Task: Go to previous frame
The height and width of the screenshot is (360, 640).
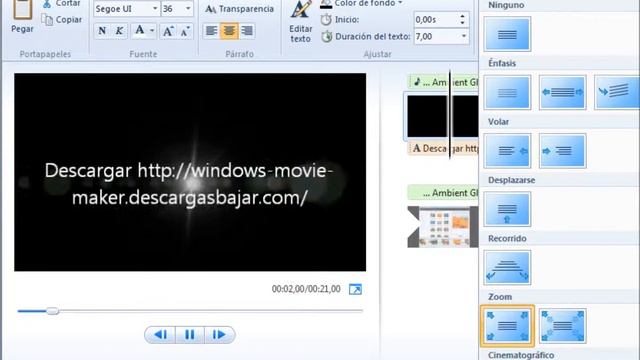Action: 160,335
